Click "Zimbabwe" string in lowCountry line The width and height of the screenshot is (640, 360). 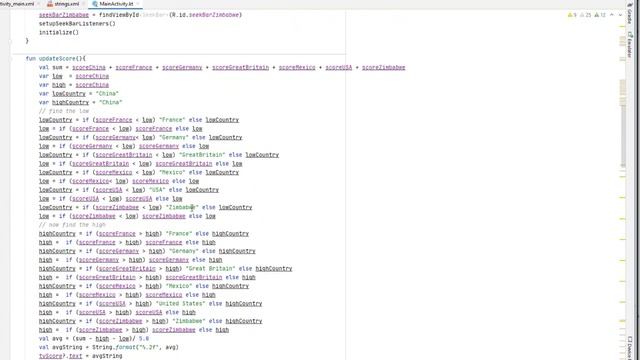182,207
